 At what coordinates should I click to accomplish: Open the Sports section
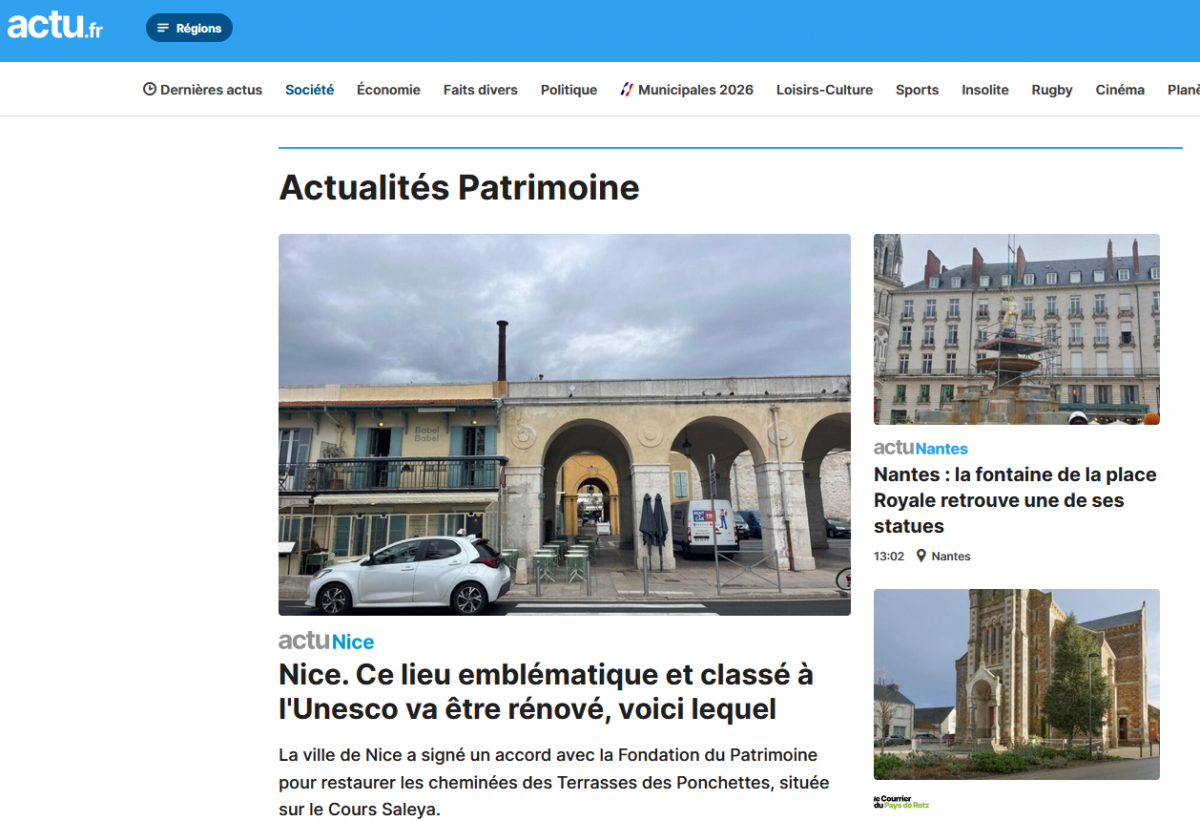(917, 89)
